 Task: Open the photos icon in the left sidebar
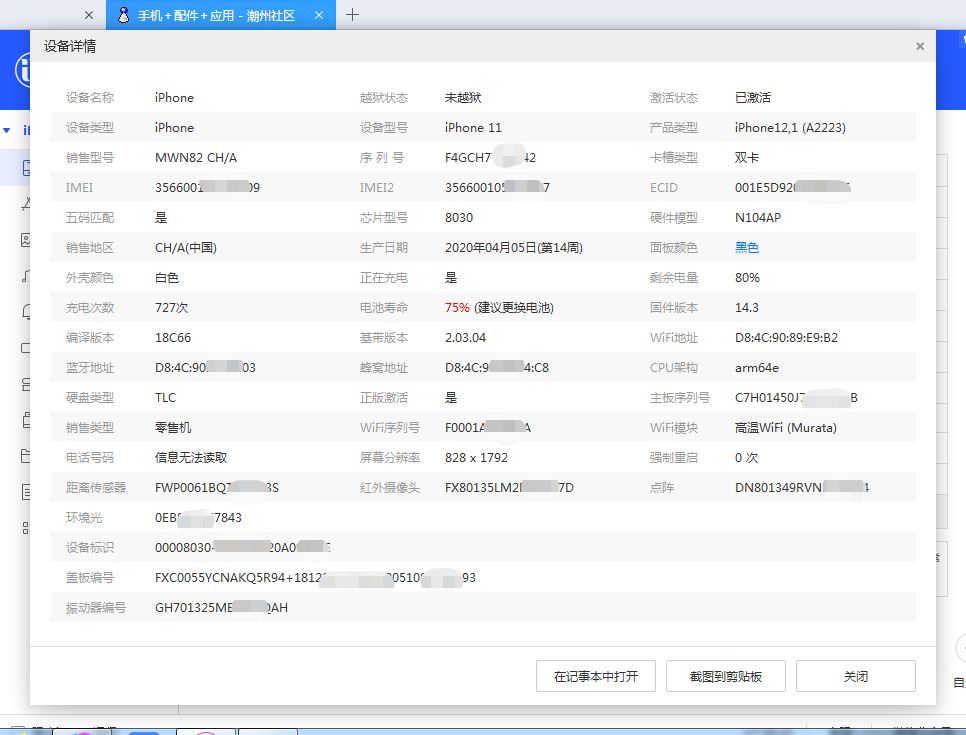[26, 240]
